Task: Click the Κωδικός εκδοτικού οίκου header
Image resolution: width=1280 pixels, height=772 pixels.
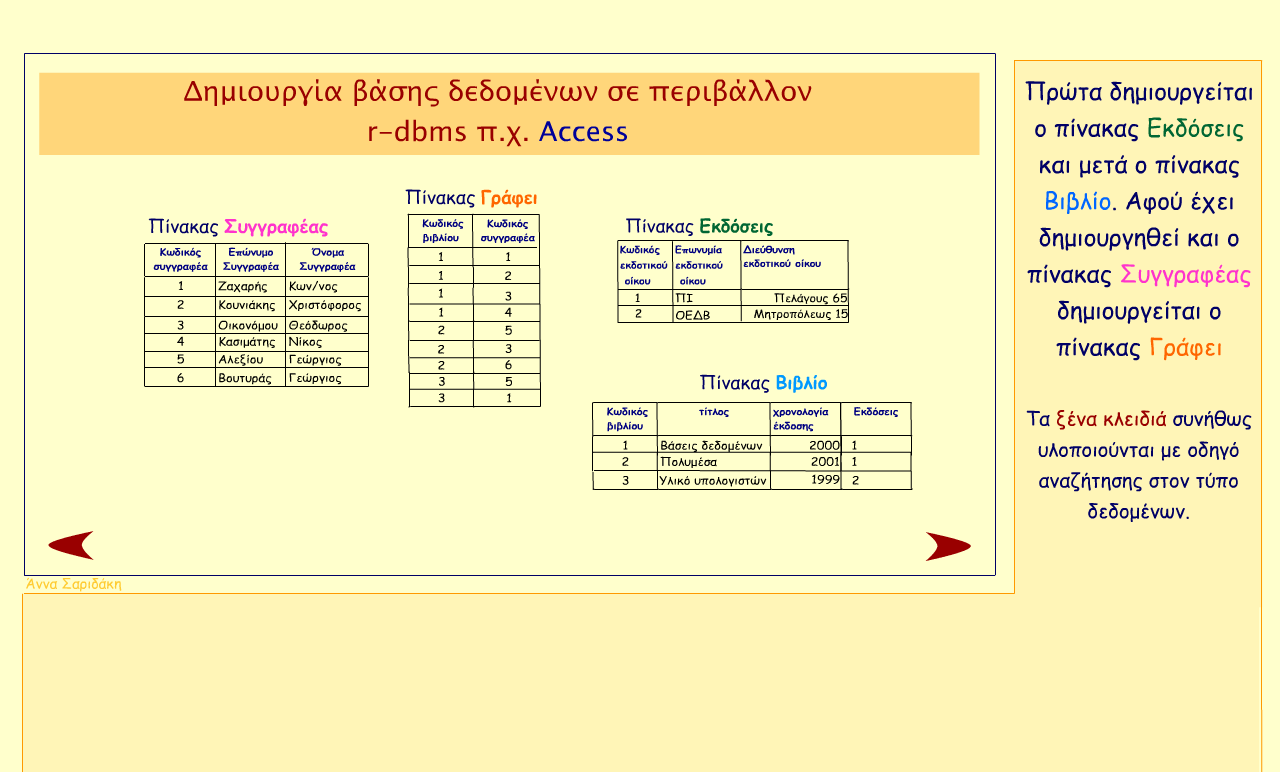Action: [644, 265]
